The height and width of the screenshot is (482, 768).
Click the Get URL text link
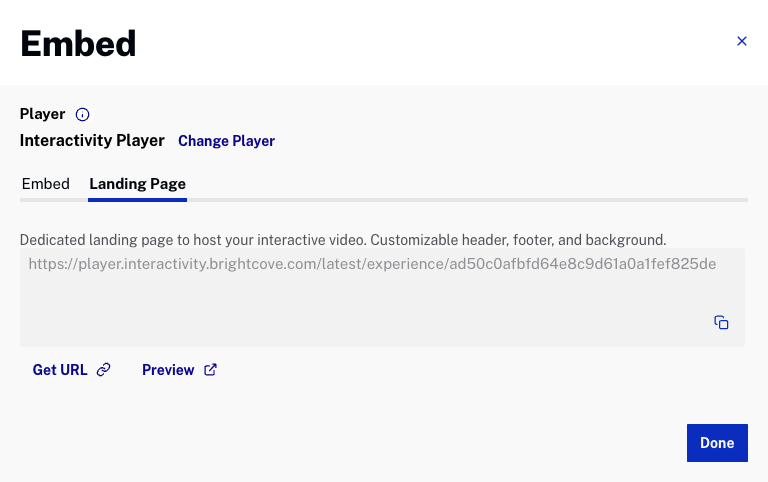point(60,370)
